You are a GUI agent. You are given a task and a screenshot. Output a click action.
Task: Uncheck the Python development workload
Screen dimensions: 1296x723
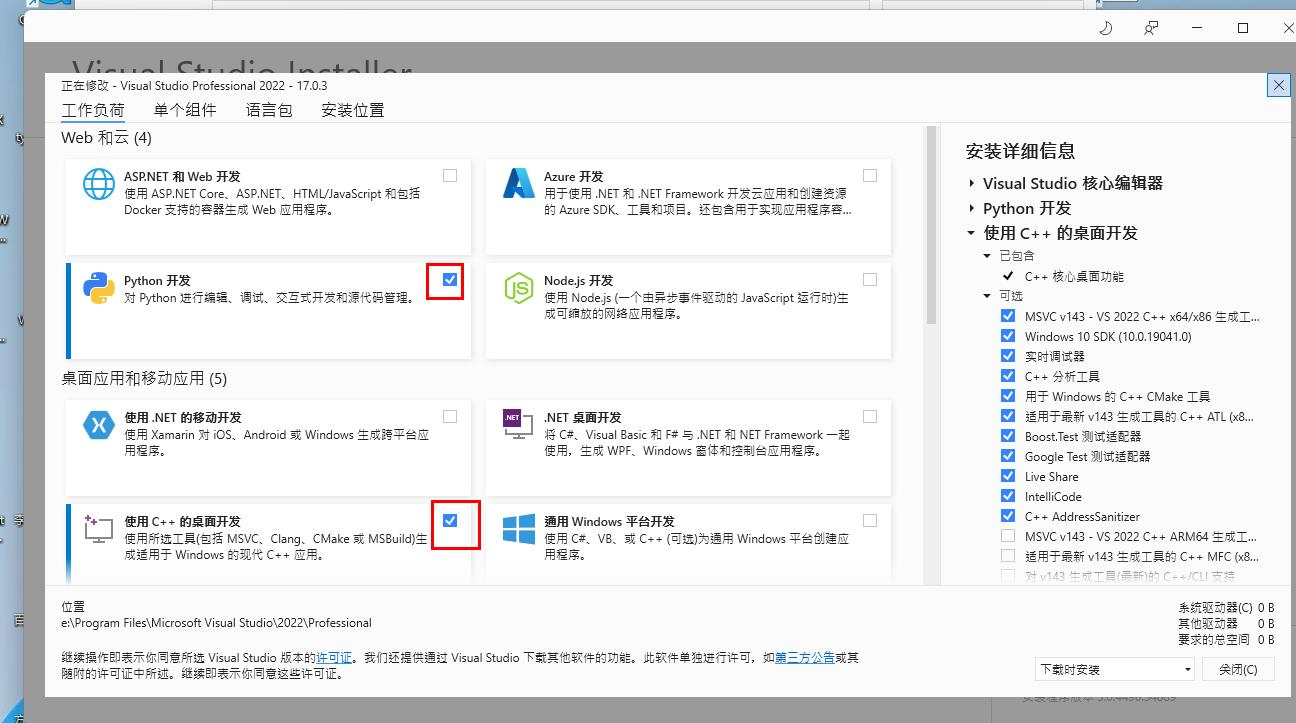(x=450, y=280)
